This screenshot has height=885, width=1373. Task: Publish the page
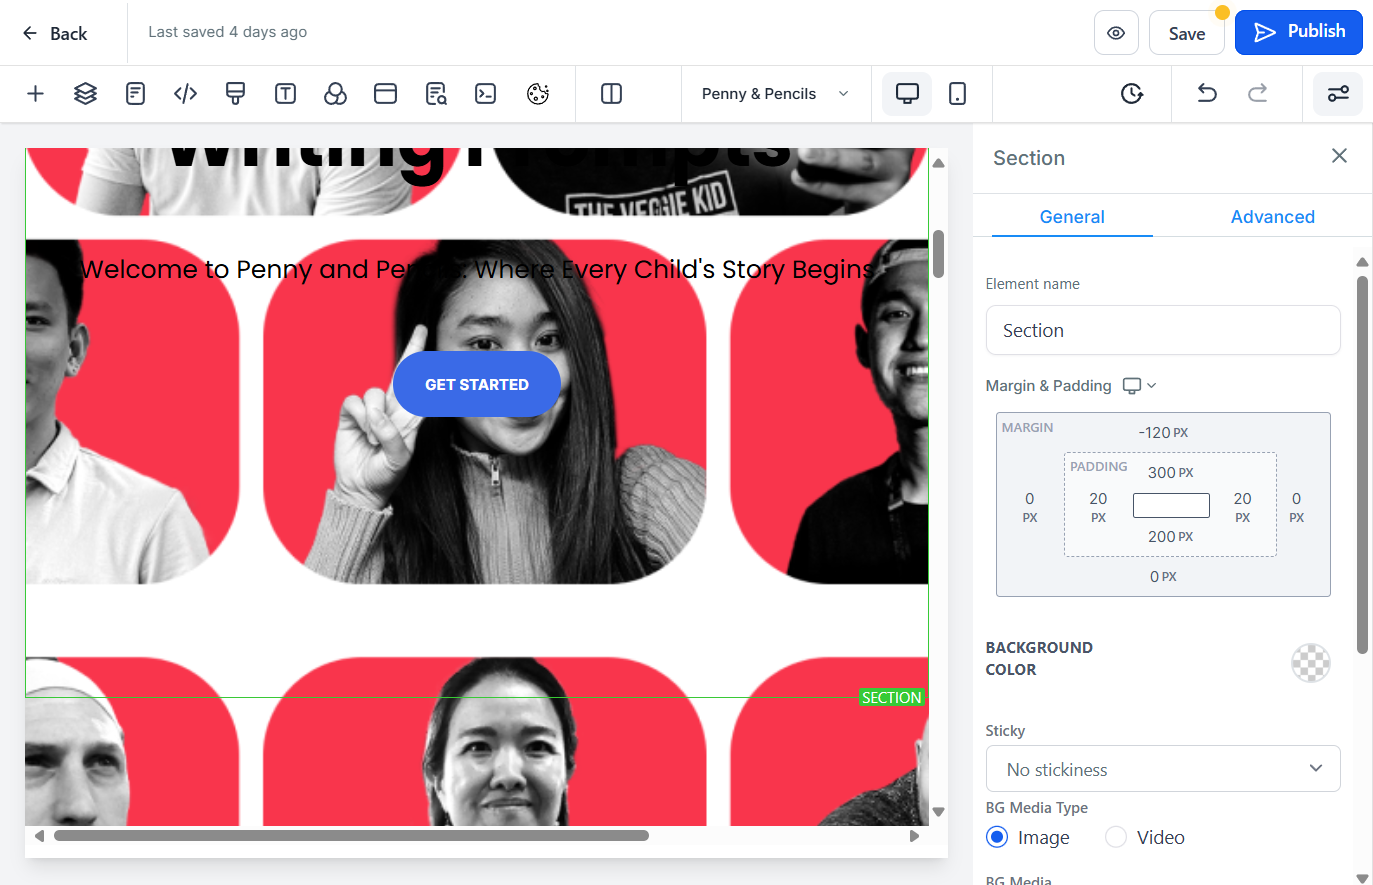click(1299, 32)
